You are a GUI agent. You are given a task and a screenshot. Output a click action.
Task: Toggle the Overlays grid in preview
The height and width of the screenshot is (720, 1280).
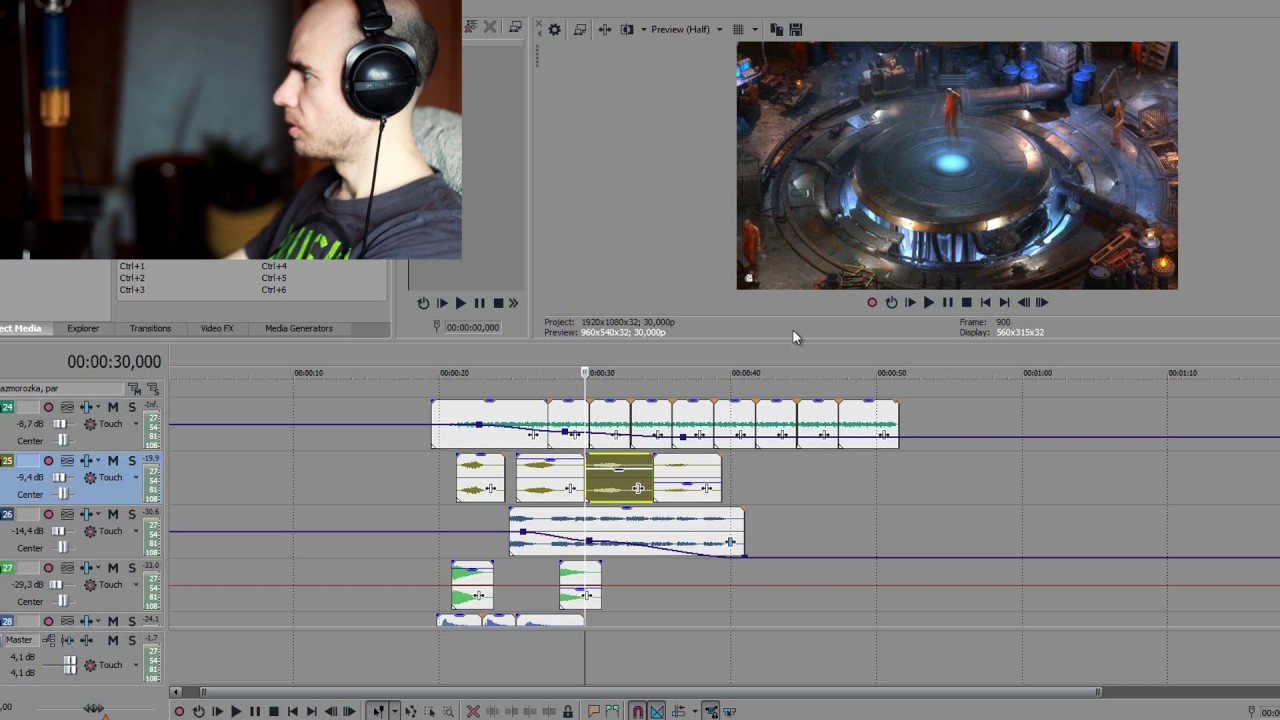click(x=738, y=30)
